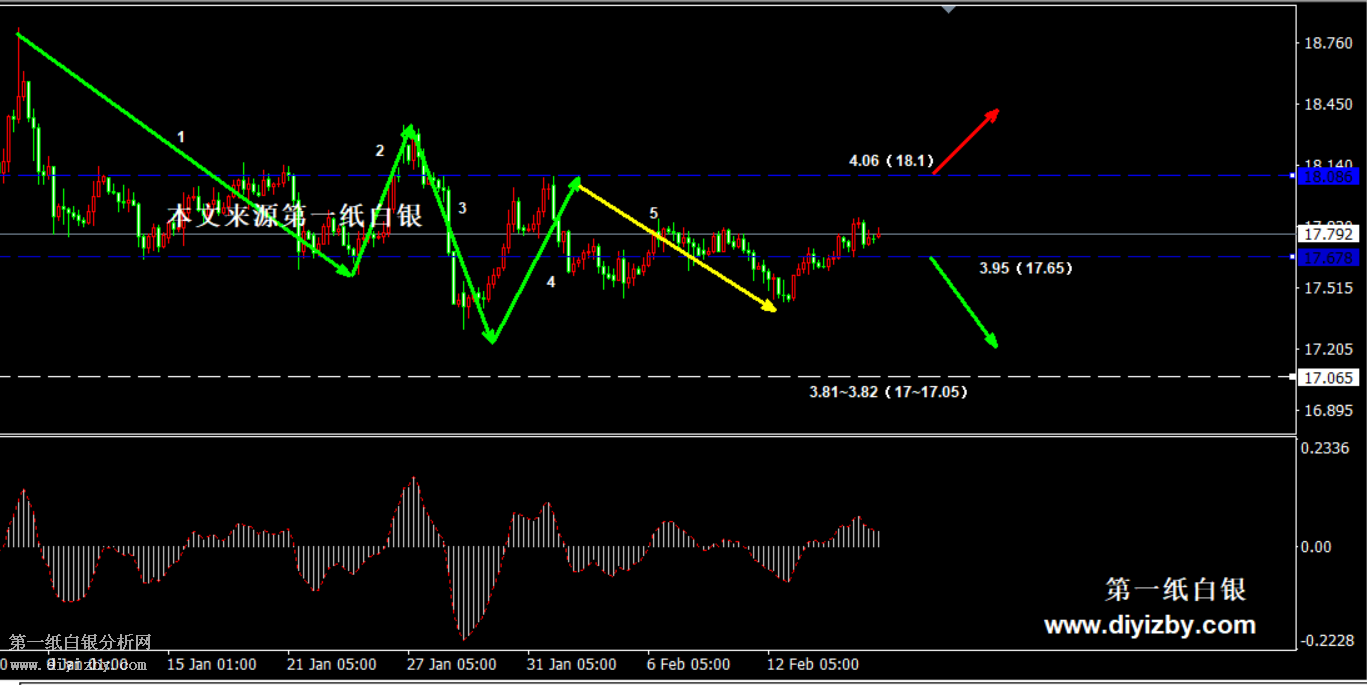Select the '4.06 (18.1)' text annotation
Image resolution: width=1367 pixels, height=685 pixels.
tap(890, 160)
